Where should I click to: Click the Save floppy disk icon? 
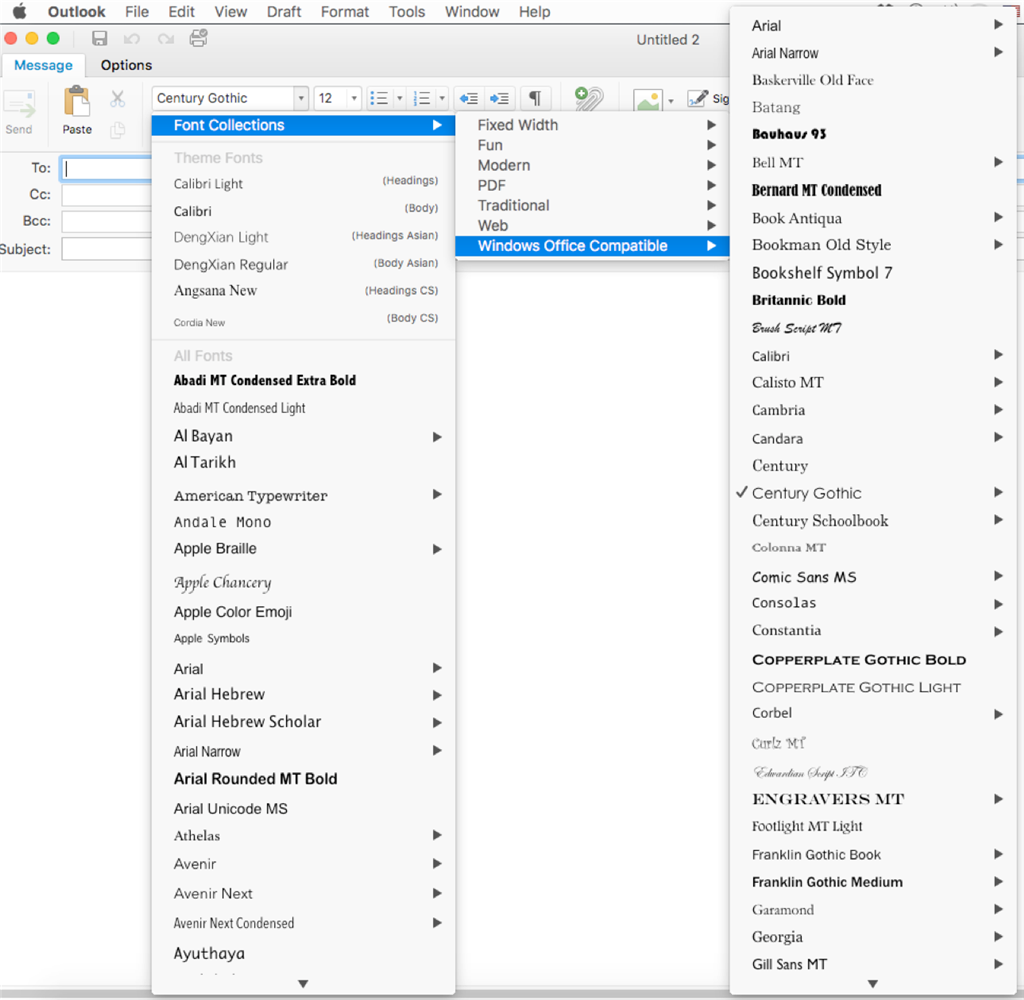[x=99, y=39]
